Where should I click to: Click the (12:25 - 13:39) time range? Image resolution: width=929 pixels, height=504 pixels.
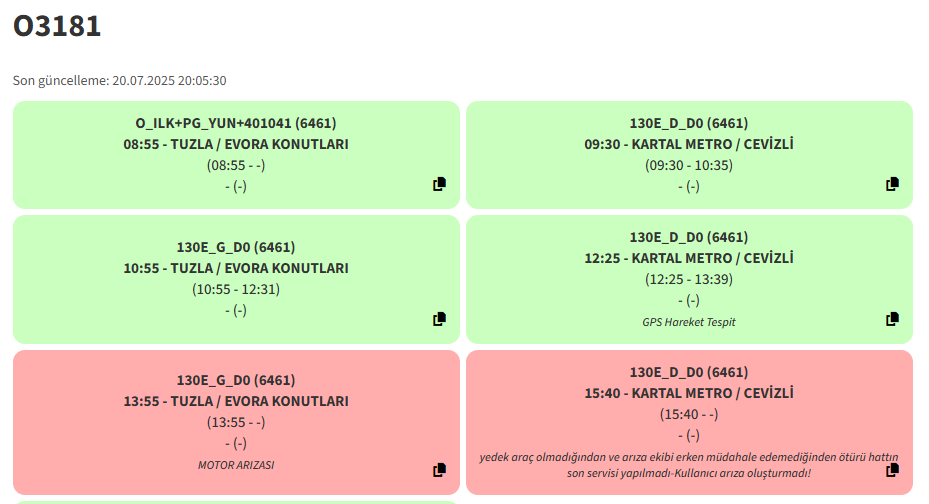(x=689, y=280)
